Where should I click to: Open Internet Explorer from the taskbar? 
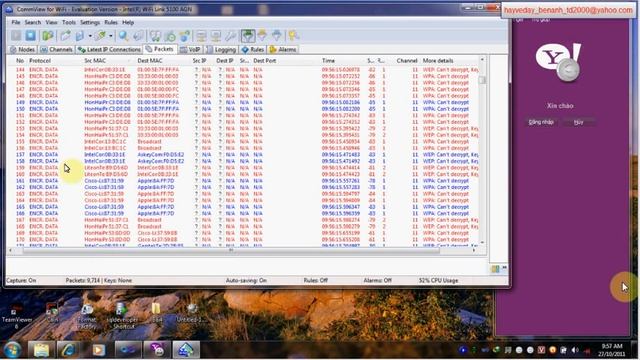[69, 350]
